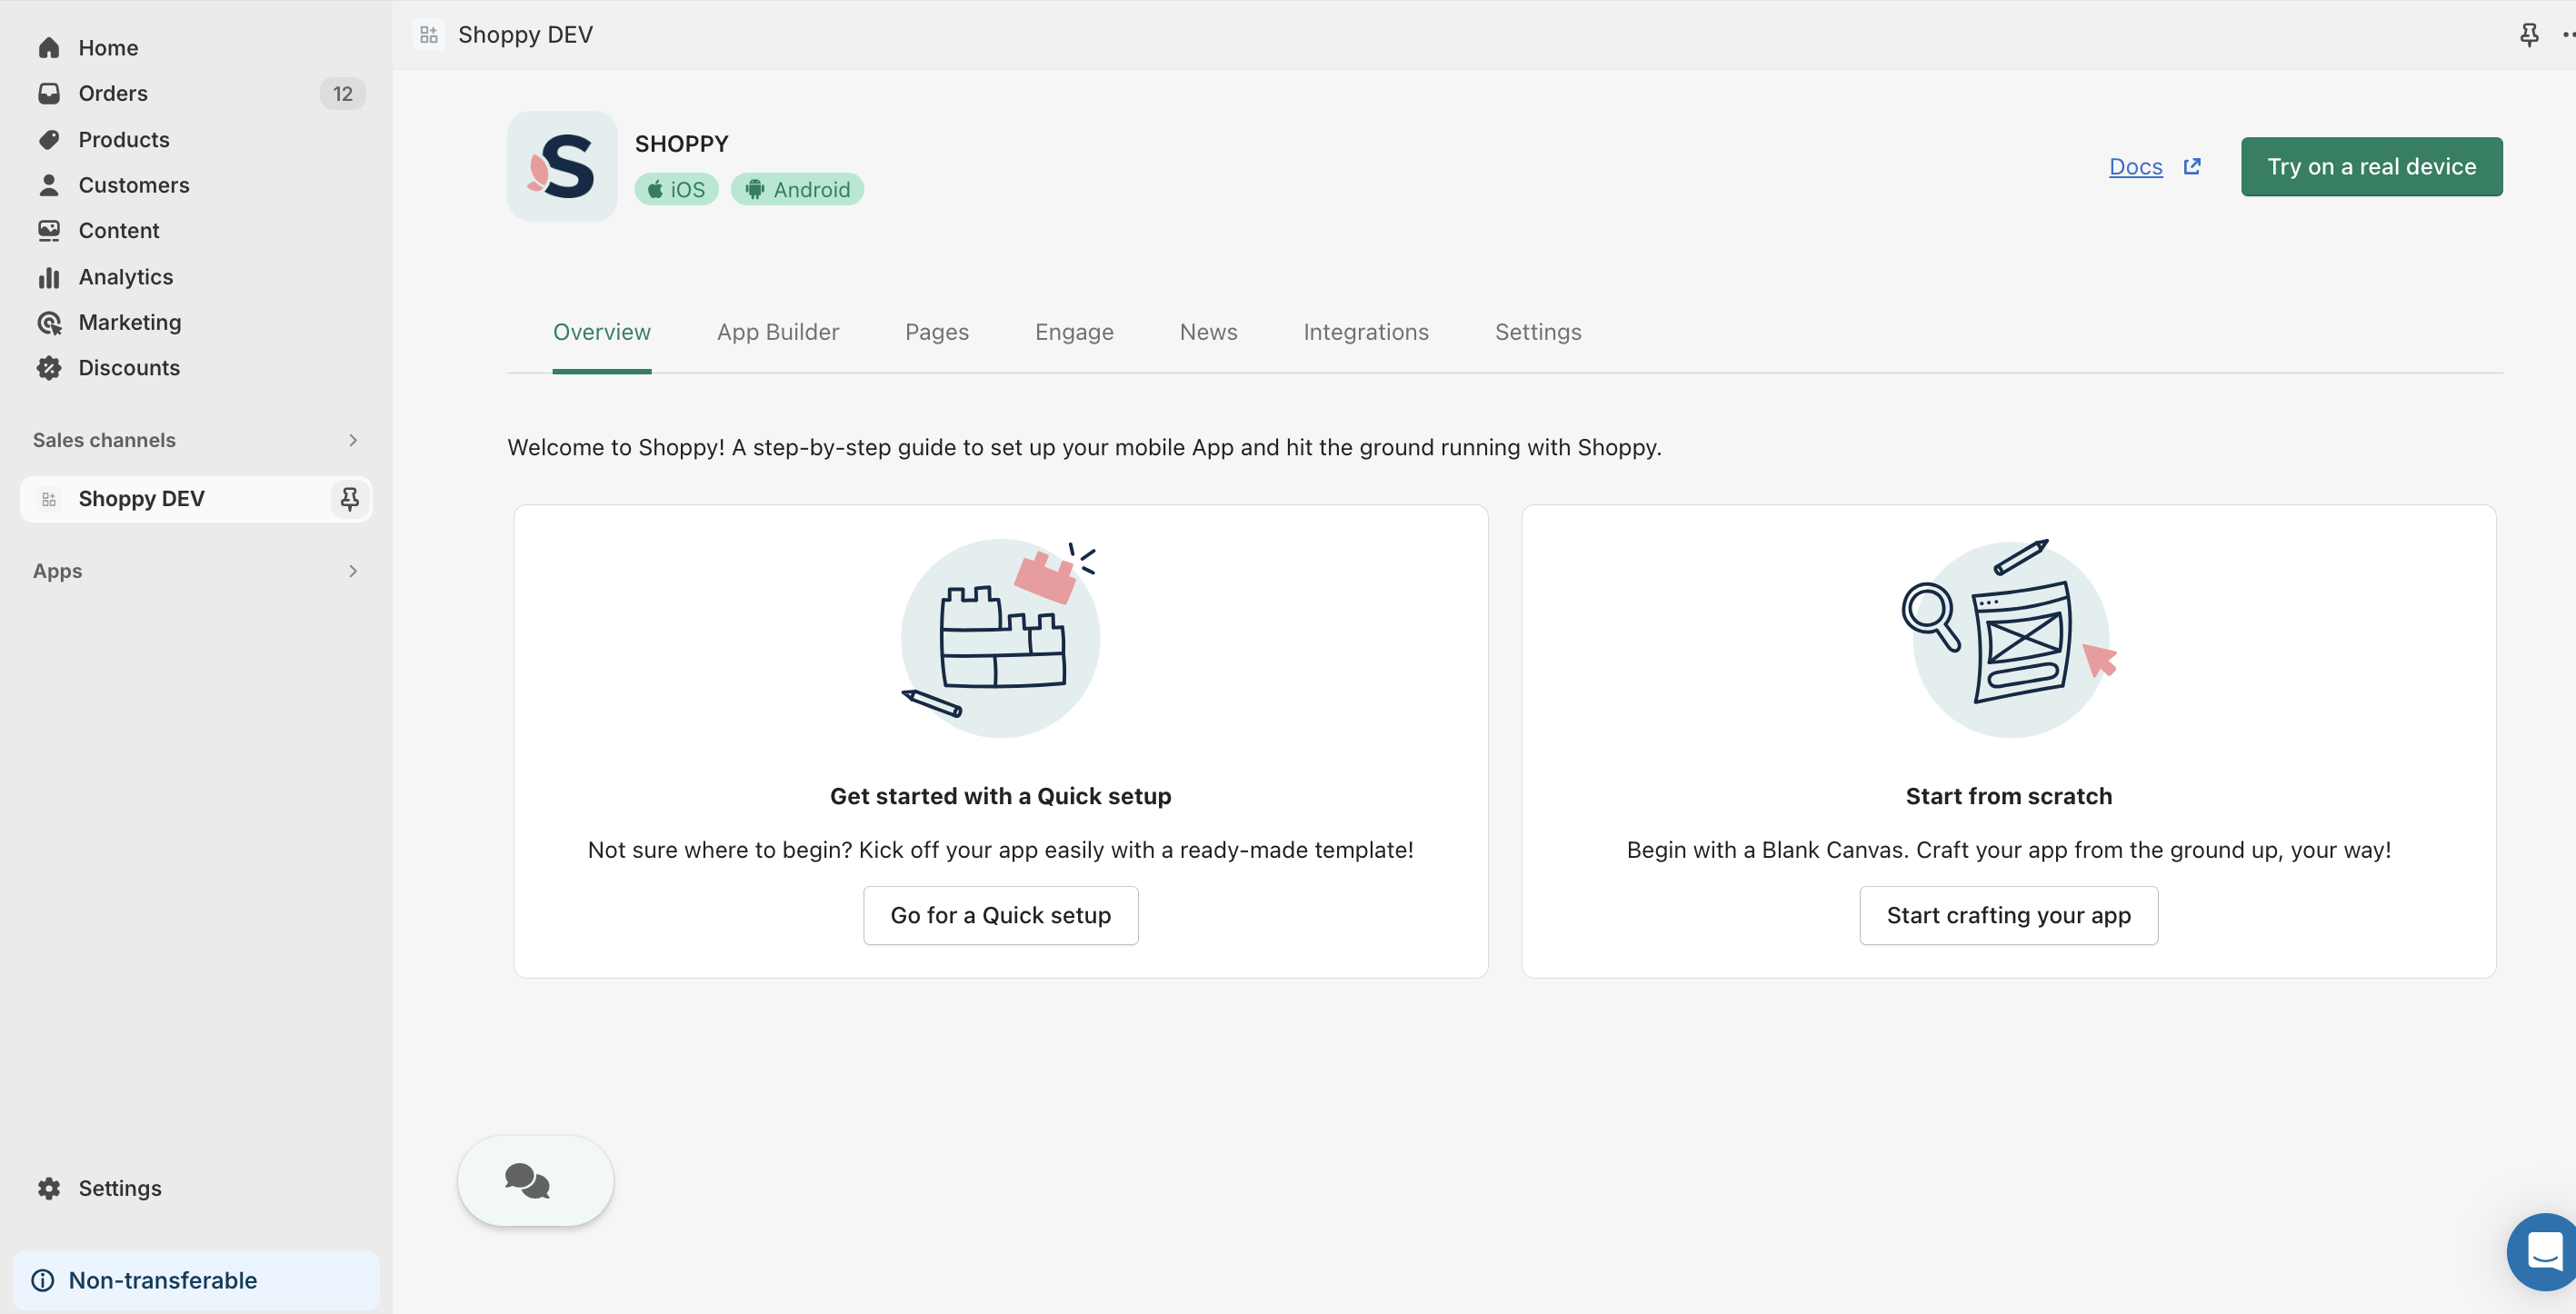The height and width of the screenshot is (1314, 2576).
Task: Open Orders via its inbox icon
Action: pyautogui.click(x=48, y=93)
